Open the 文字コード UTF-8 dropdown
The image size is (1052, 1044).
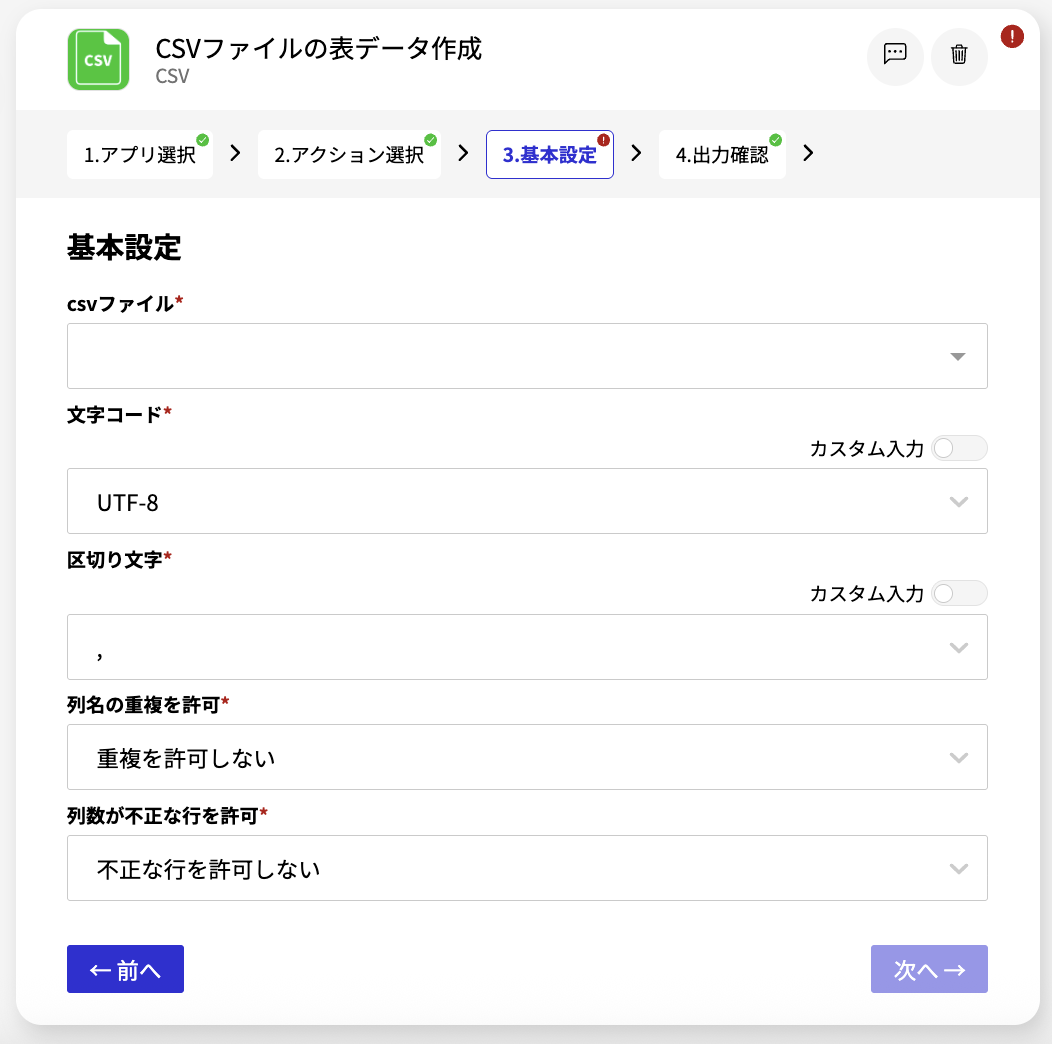pyautogui.click(x=527, y=501)
